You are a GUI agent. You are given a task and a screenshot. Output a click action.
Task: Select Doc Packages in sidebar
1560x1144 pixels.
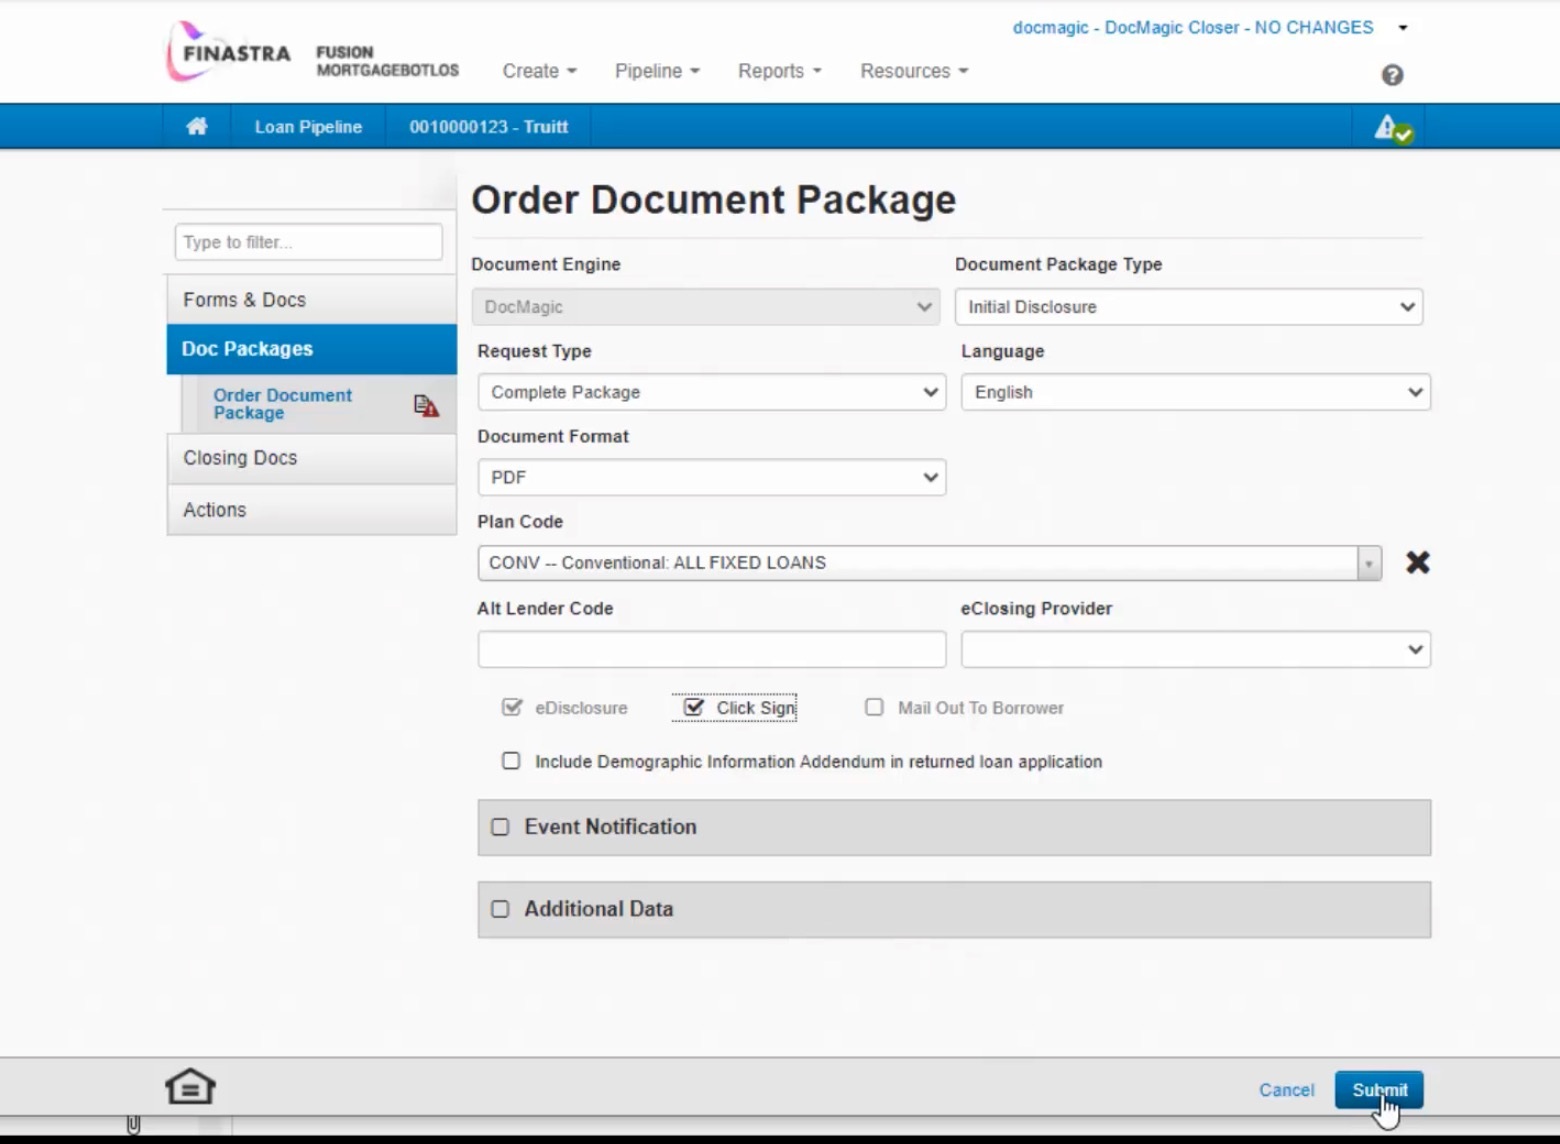(311, 349)
